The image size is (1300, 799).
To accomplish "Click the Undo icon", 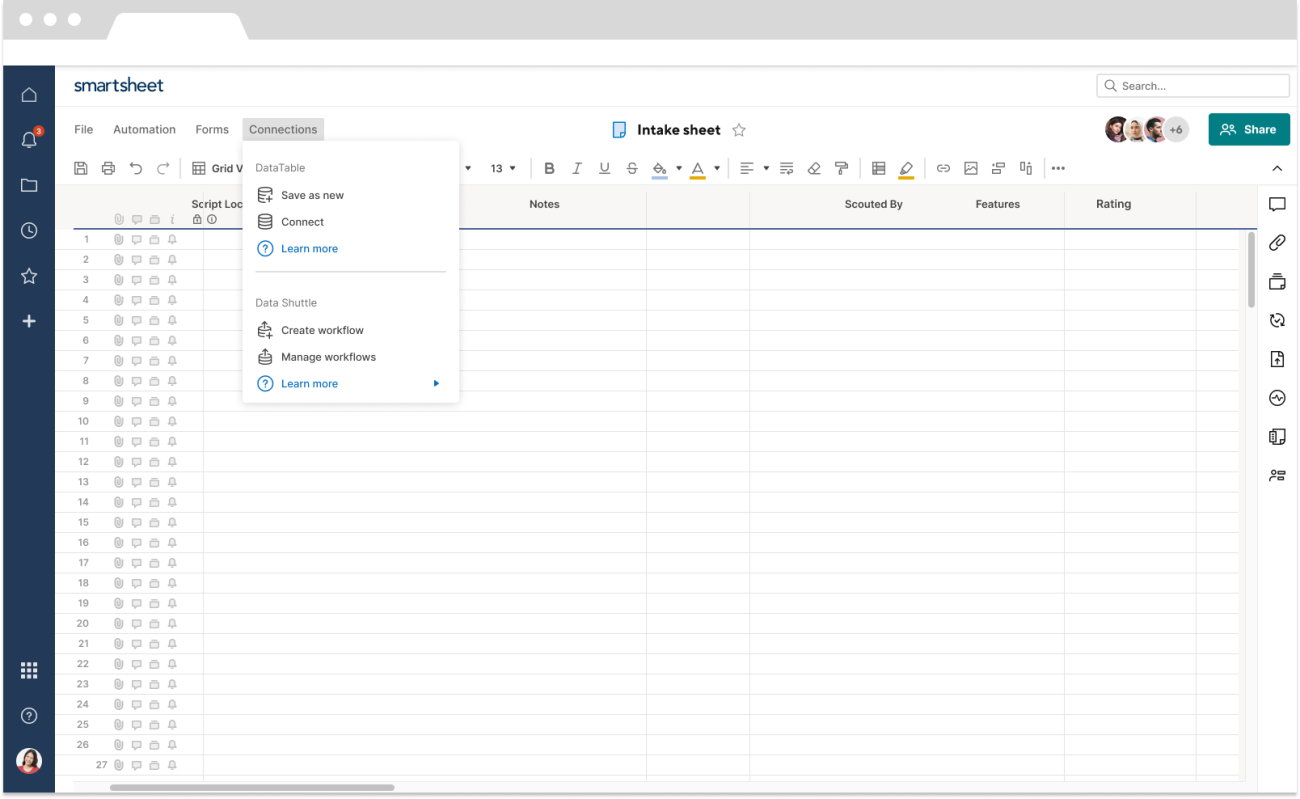I will coord(136,168).
